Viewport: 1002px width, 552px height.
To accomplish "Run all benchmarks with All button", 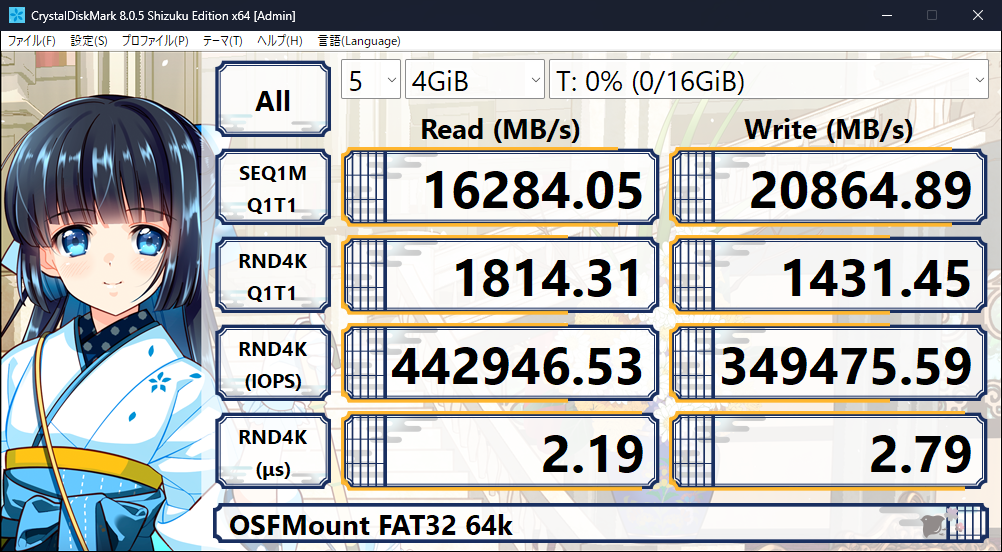I will [x=273, y=100].
